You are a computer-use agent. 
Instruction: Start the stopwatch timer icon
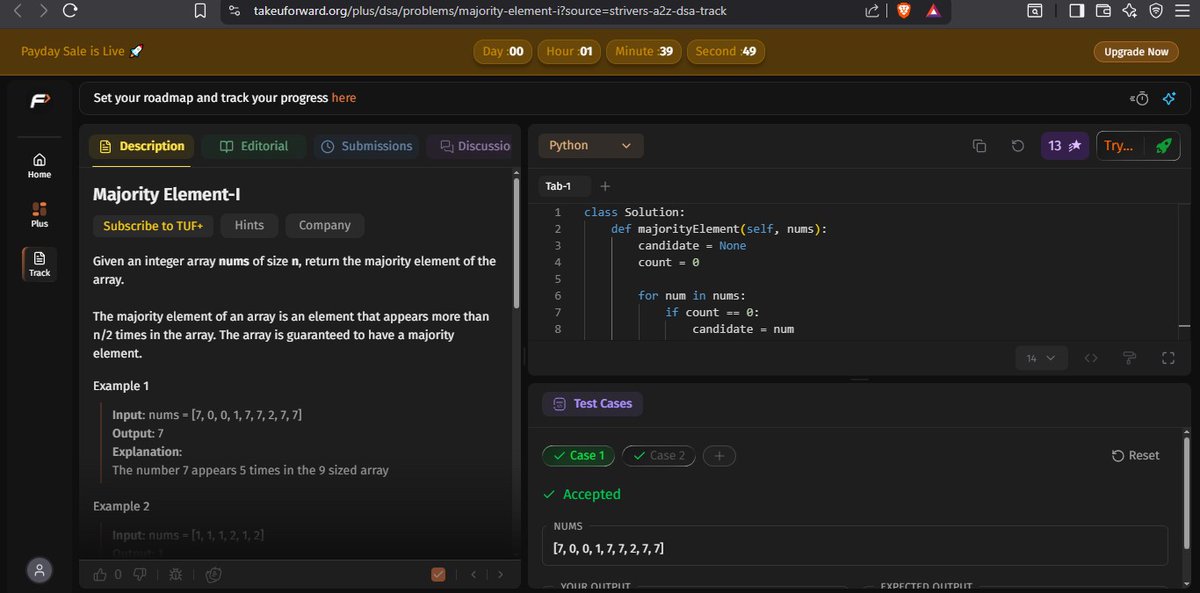click(1140, 98)
